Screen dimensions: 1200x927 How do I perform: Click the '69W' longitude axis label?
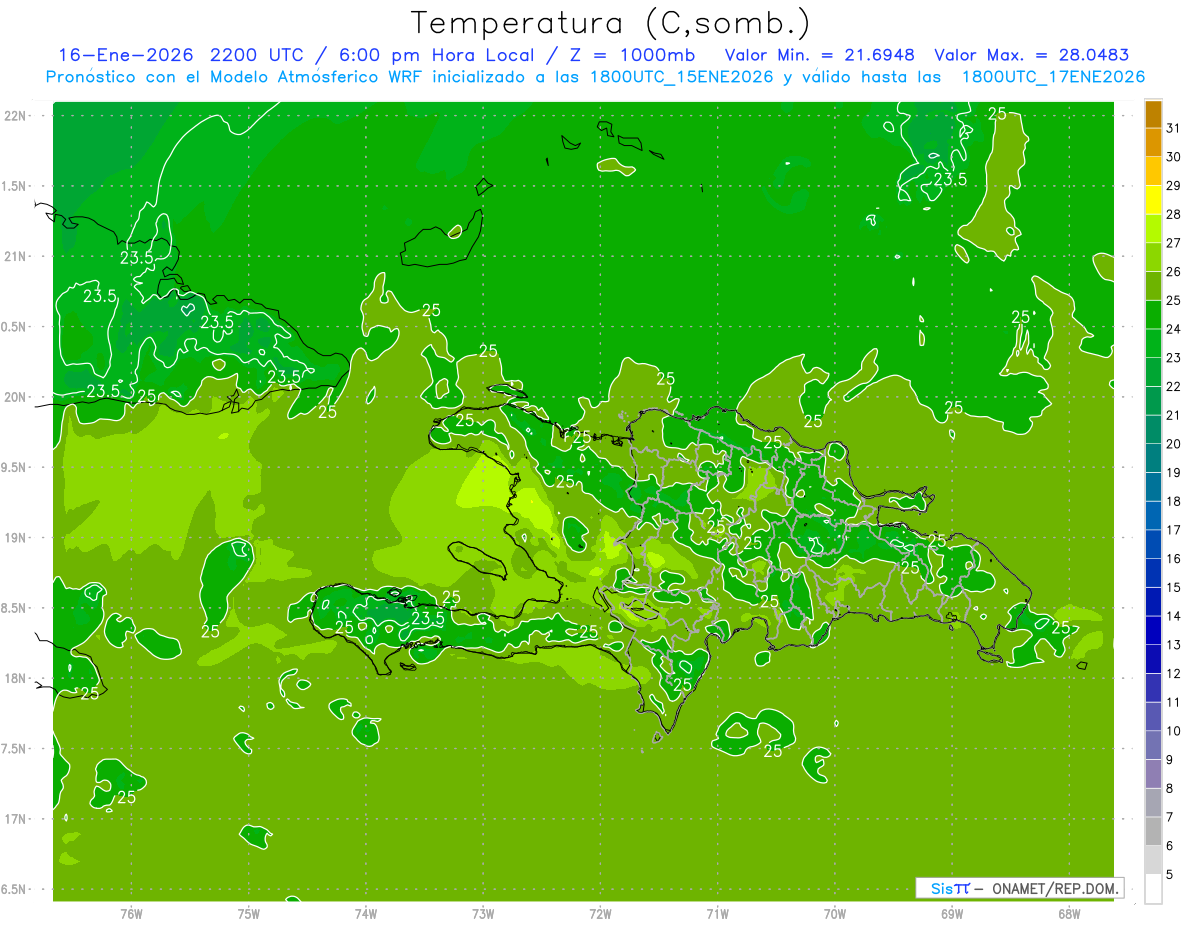pyautogui.click(x=952, y=914)
